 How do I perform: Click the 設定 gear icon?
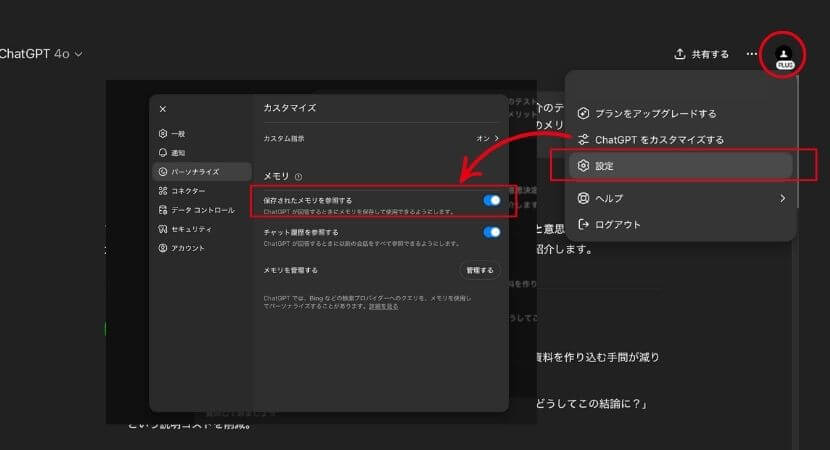click(x=583, y=166)
